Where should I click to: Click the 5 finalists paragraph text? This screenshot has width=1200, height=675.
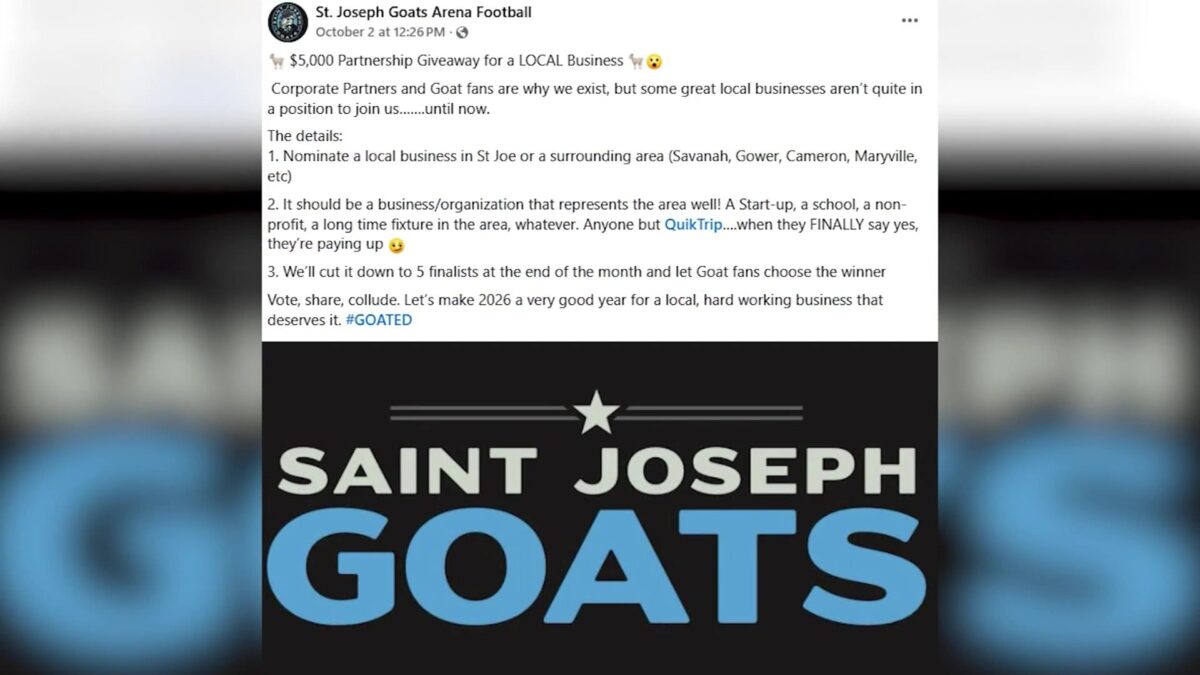[577, 272]
